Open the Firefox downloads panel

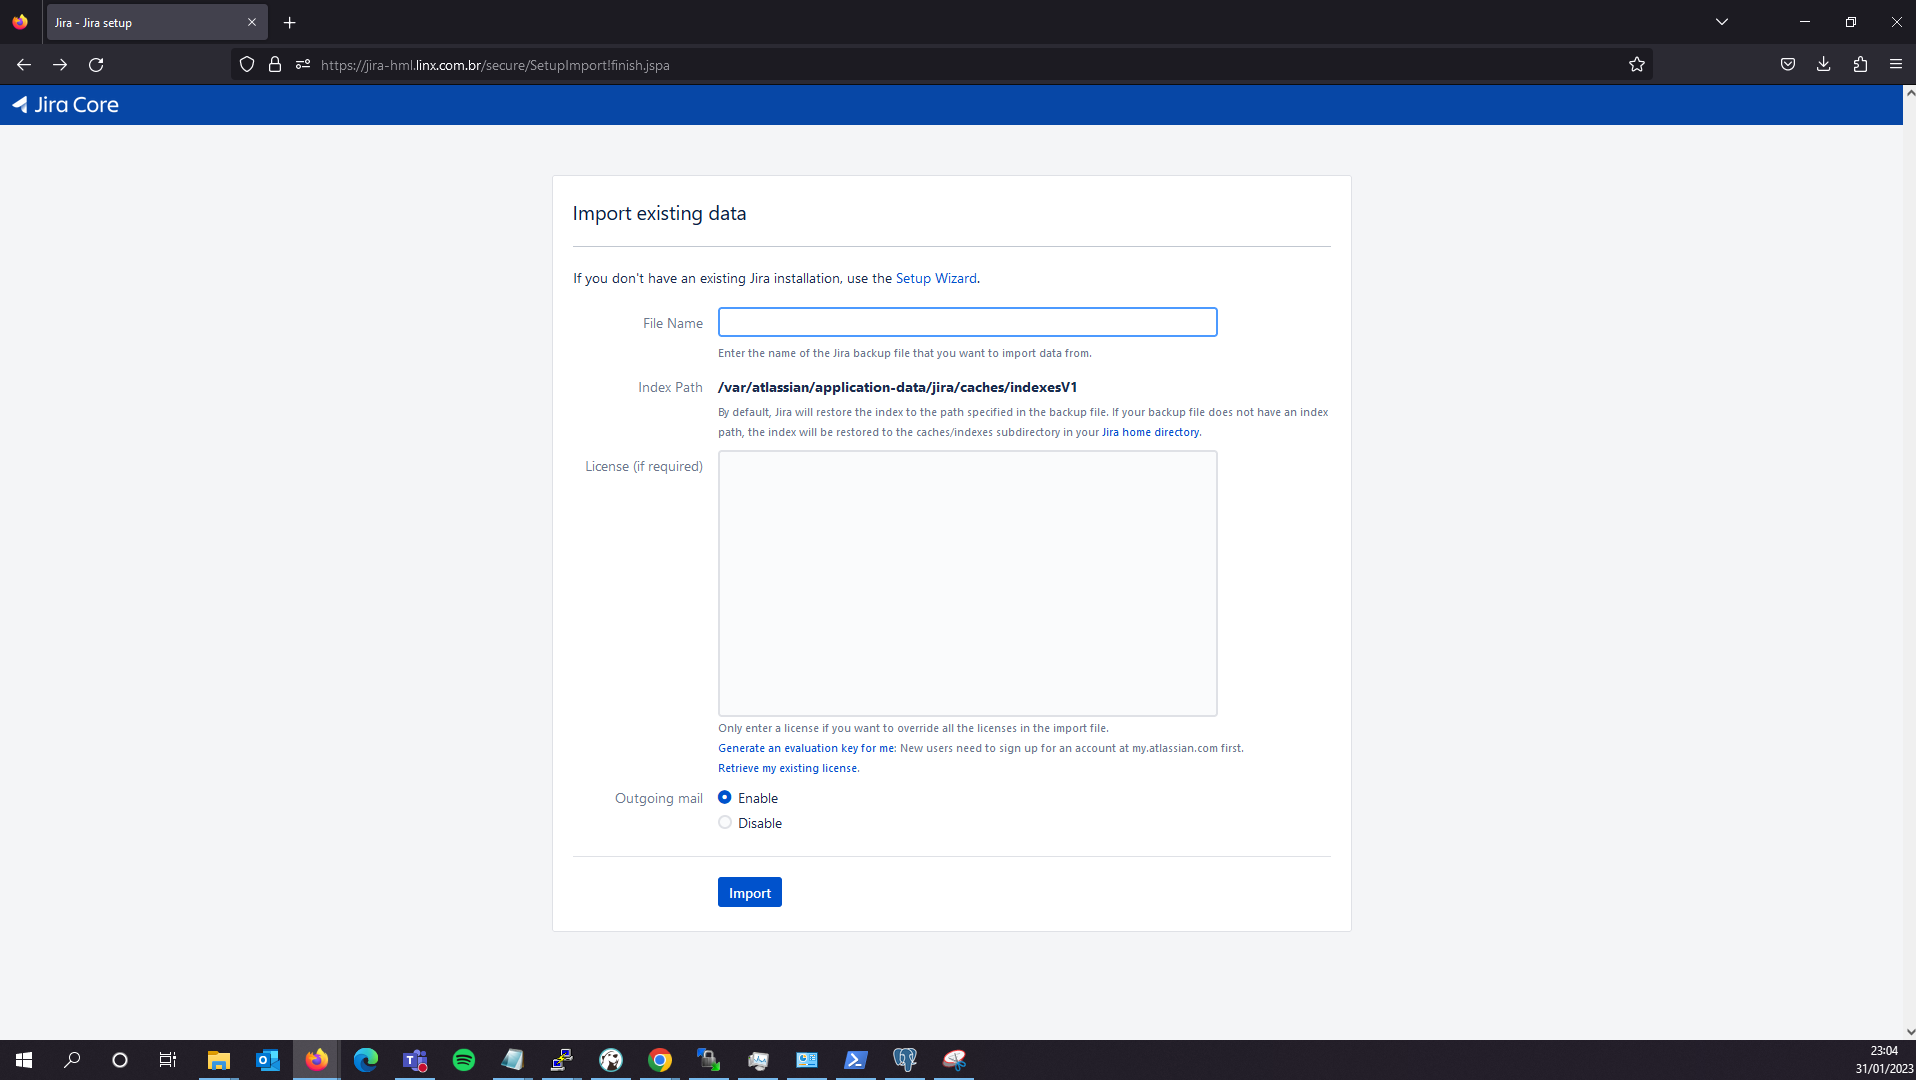pyautogui.click(x=1824, y=65)
